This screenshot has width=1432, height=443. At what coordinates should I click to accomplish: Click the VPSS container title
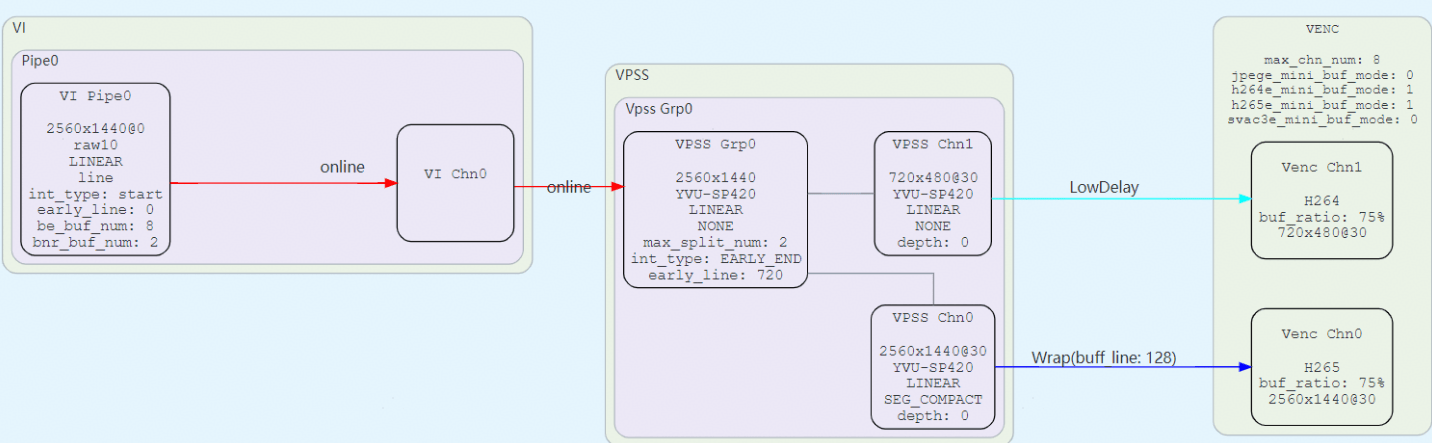pyautogui.click(x=630, y=75)
